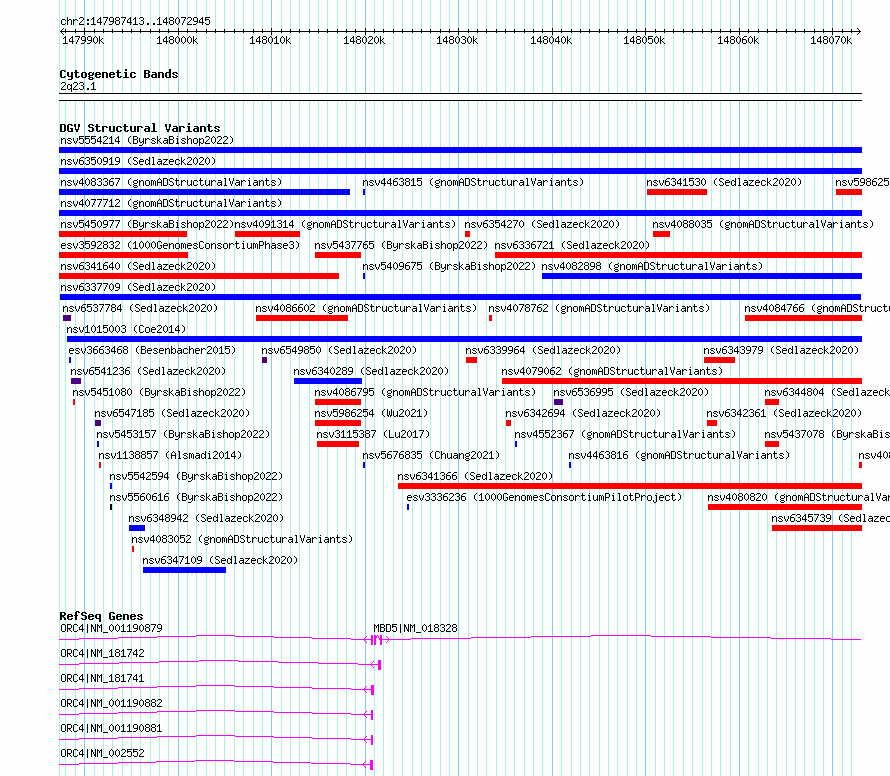Select the nsv4083052 gnomAD variant label
This screenshot has width=890, height=776.
242,539
